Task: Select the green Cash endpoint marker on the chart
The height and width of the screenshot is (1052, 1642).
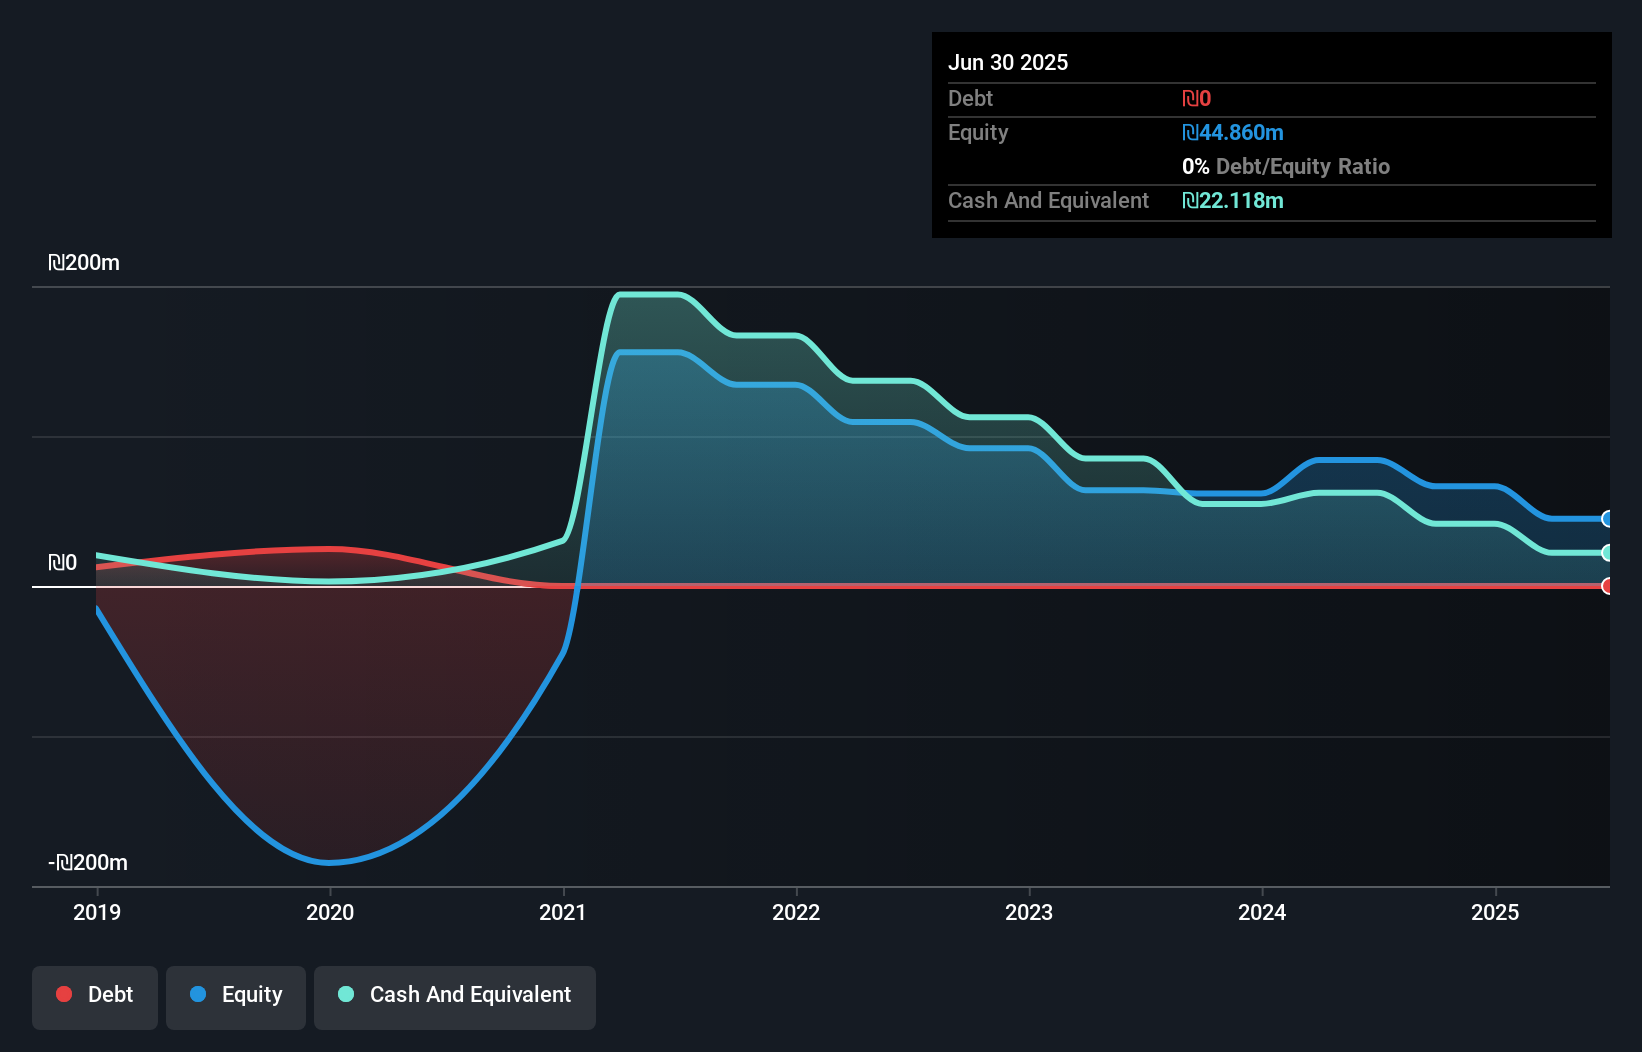Action: tap(1606, 551)
